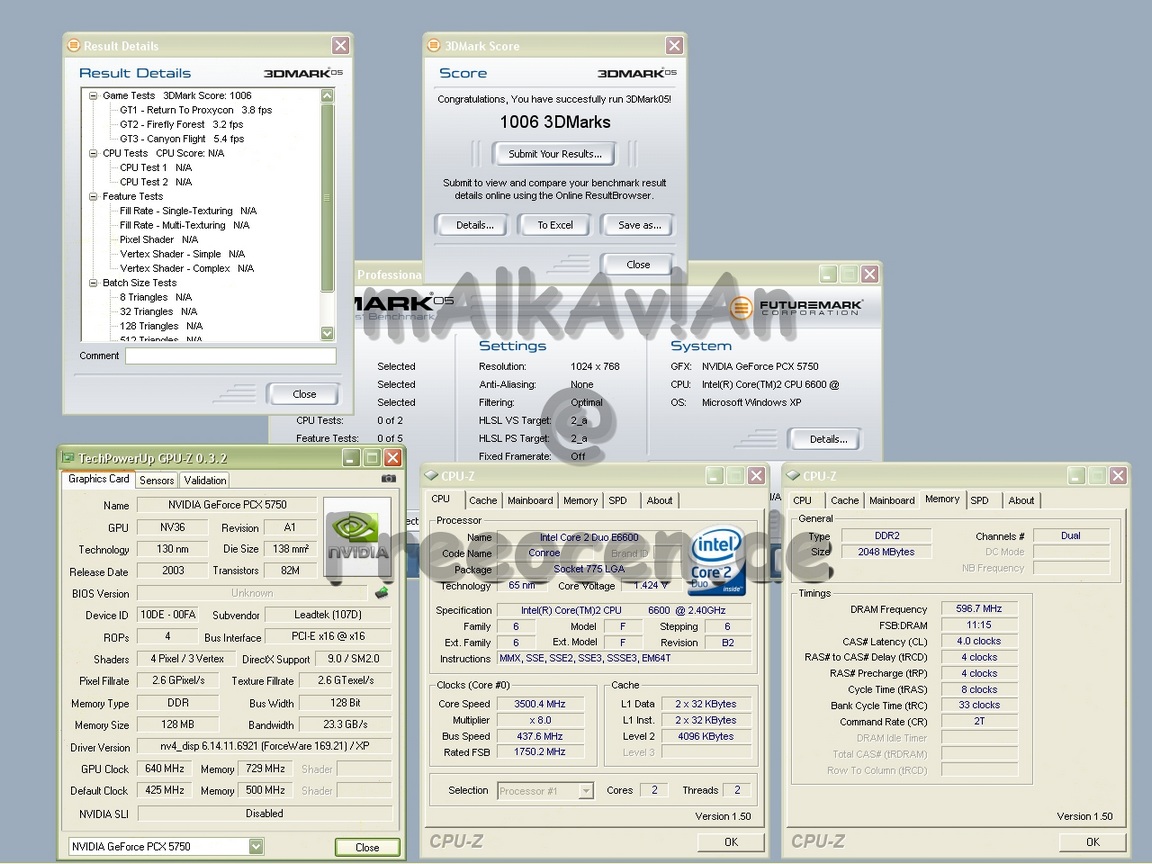Open the Processor #1 selection dropdown
Image resolution: width=1152 pixels, height=864 pixels.
coord(586,791)
